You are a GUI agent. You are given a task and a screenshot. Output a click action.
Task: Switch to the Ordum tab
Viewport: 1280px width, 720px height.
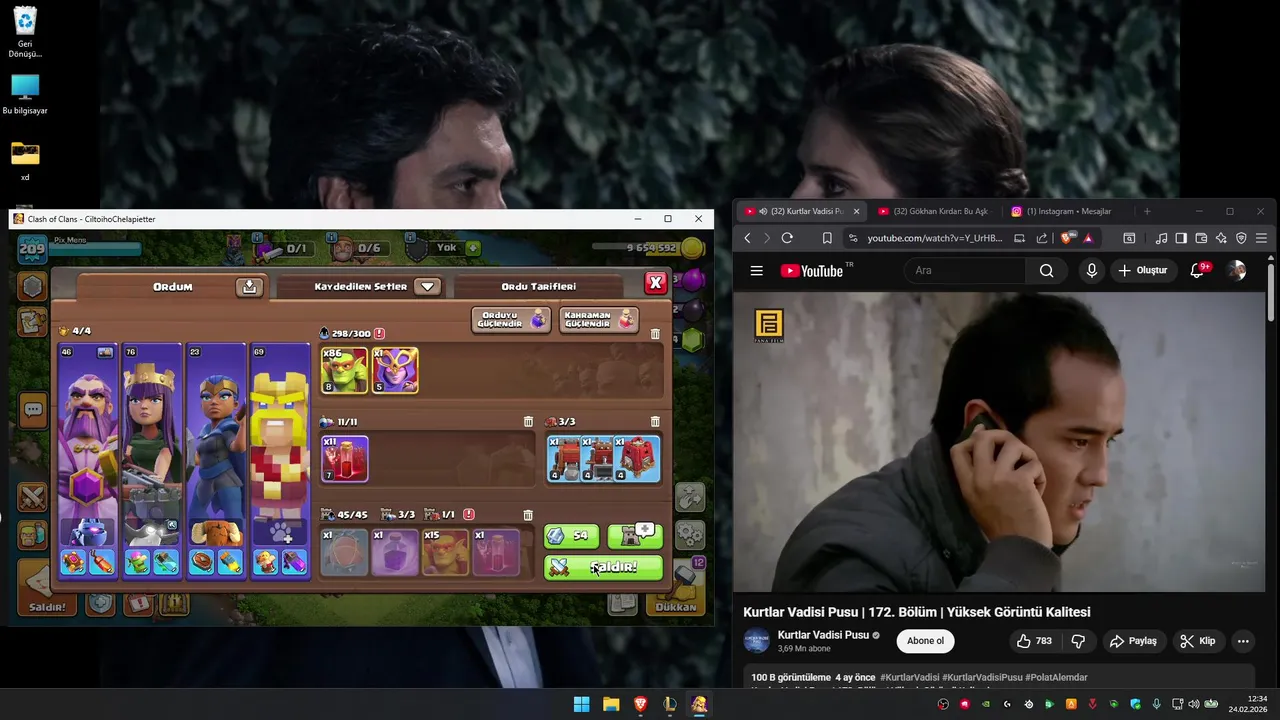coord(172,287)
